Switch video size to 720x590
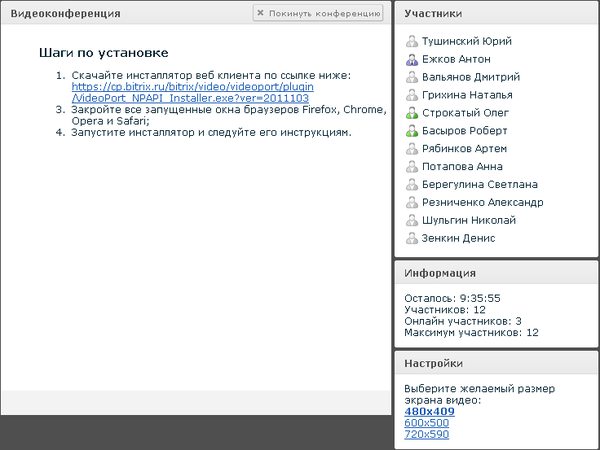600x450 pixels. 426,434
